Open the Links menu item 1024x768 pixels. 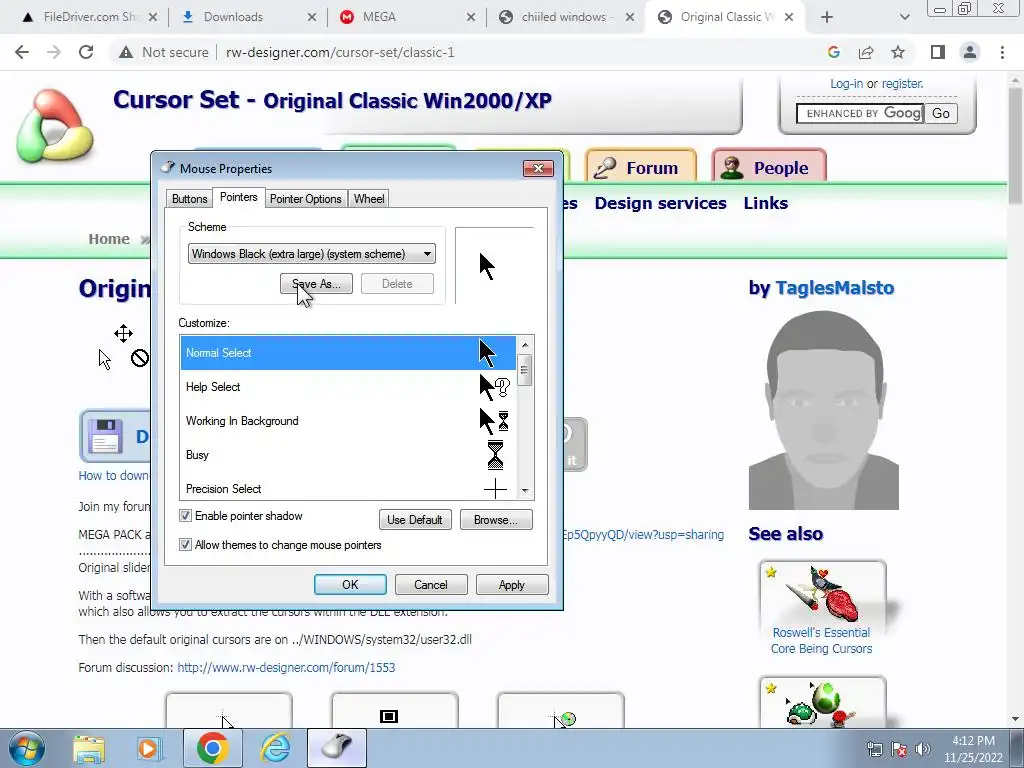click(x=765, y=203)
